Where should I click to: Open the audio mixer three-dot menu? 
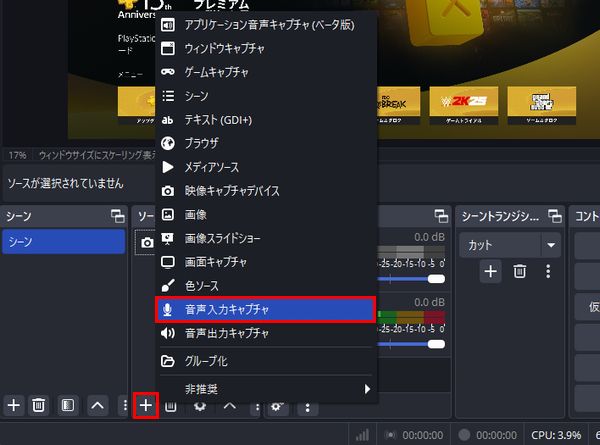pyautogui.click(x=307, y=408)
